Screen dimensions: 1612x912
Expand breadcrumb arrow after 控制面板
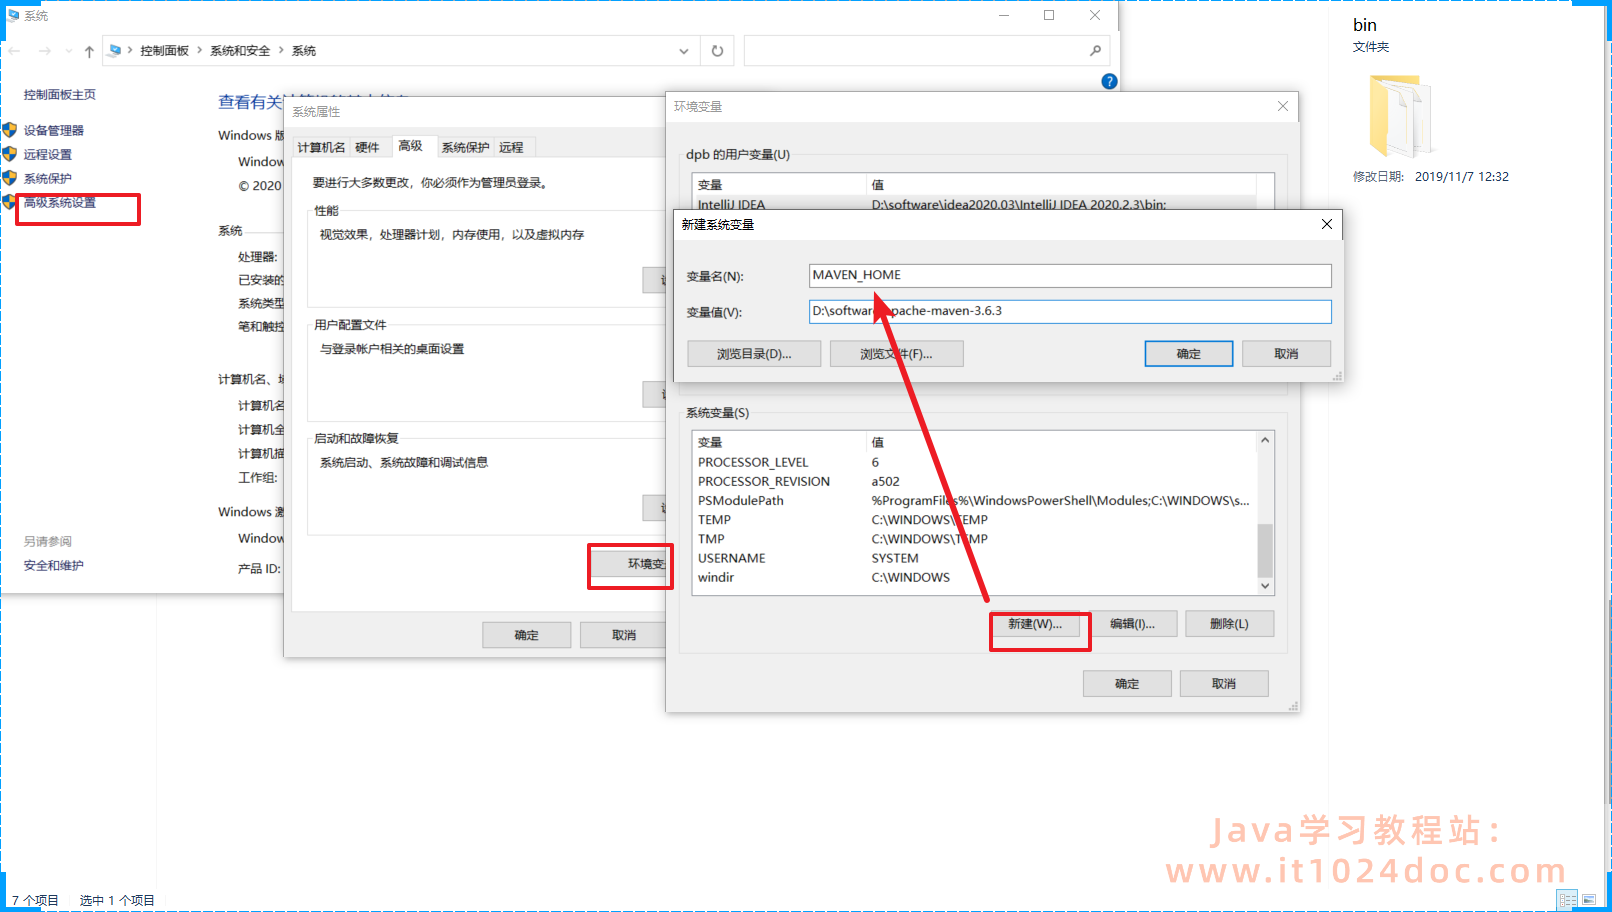pyautogui.click(x=199, y=50)
